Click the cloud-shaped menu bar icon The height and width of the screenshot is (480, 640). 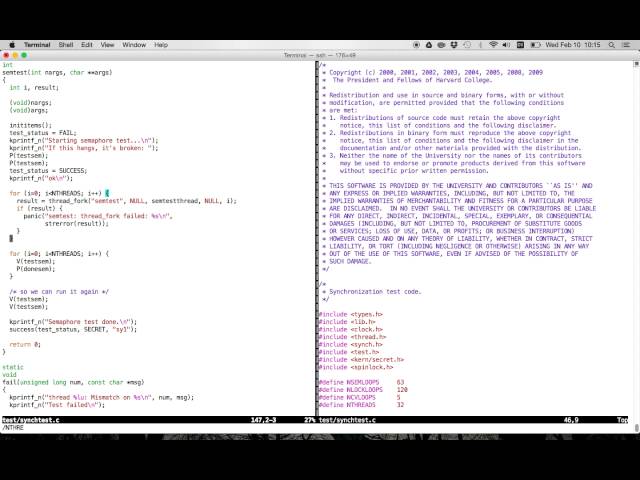[x=441, y=45]
